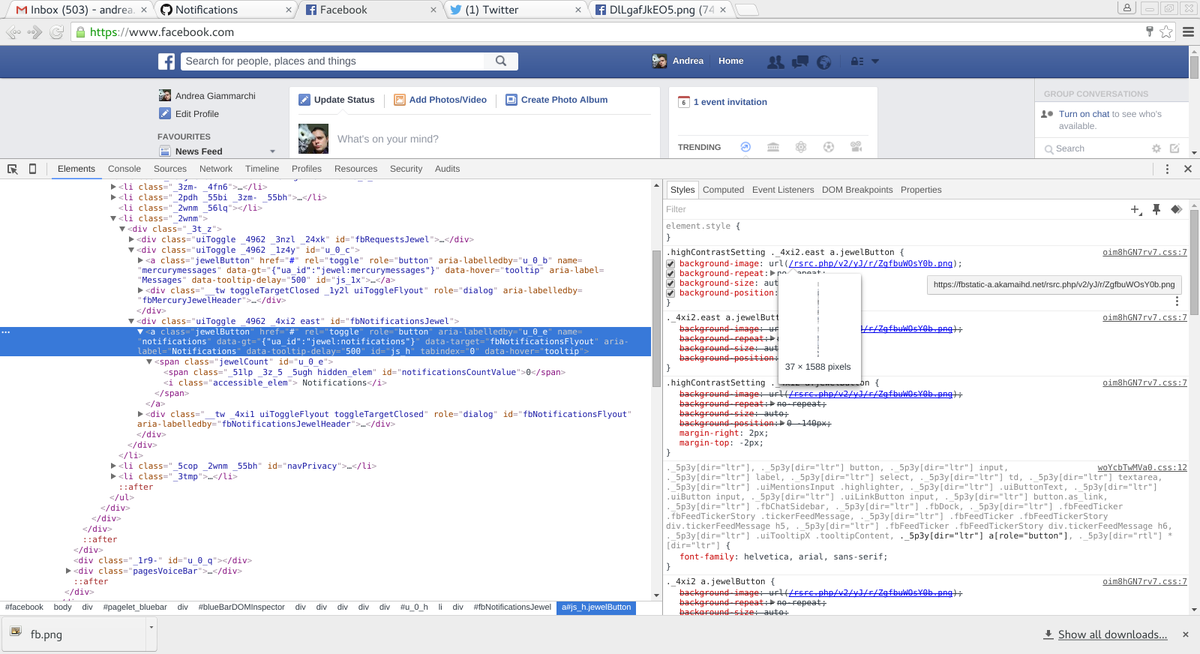The image size is (1200, 654).
Task: Click the Facebook search box
Action: [x=334, y=61]
